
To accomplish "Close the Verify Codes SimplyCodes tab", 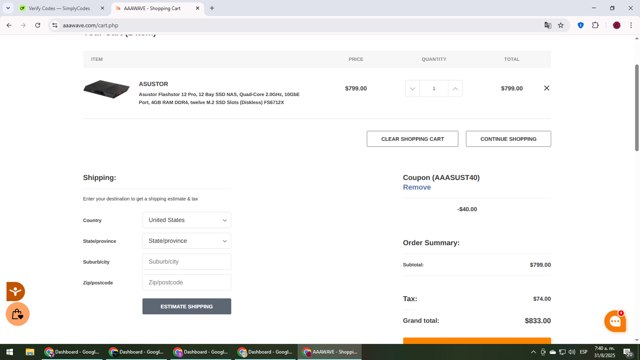I will coord(102,8).
